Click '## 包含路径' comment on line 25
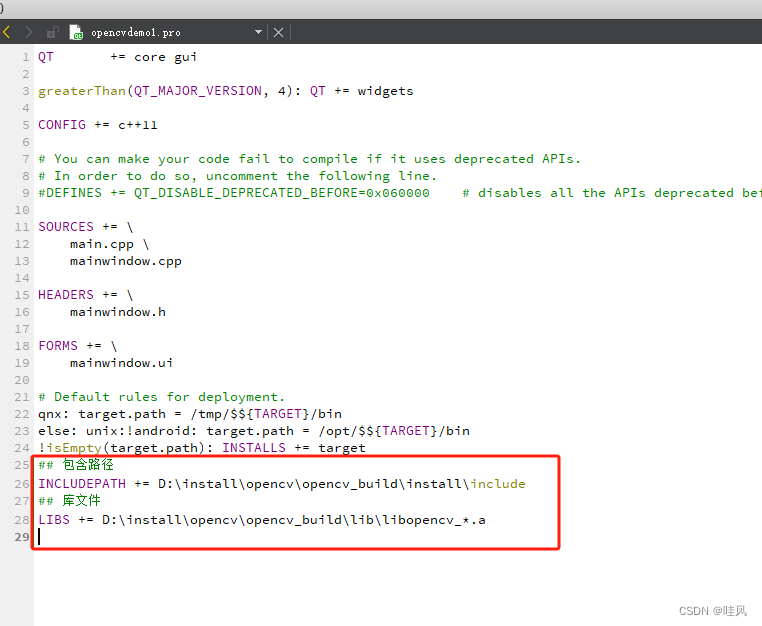This screenshot has height=626, width=762. point(76,465)
